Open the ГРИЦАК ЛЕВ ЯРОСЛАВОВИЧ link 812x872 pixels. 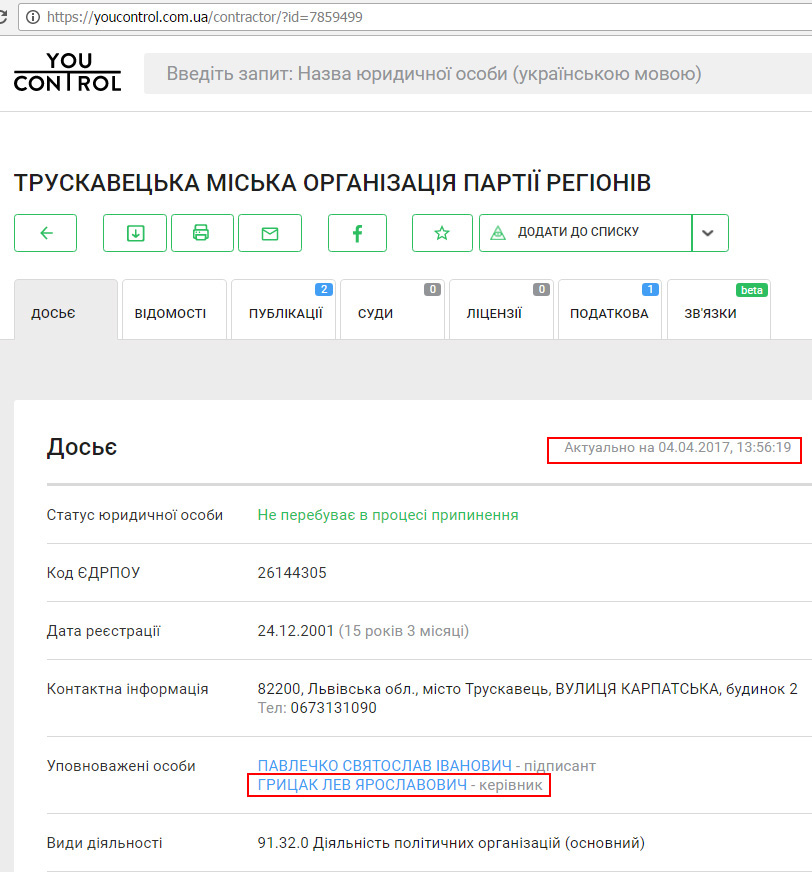click(x=362, y=785)
